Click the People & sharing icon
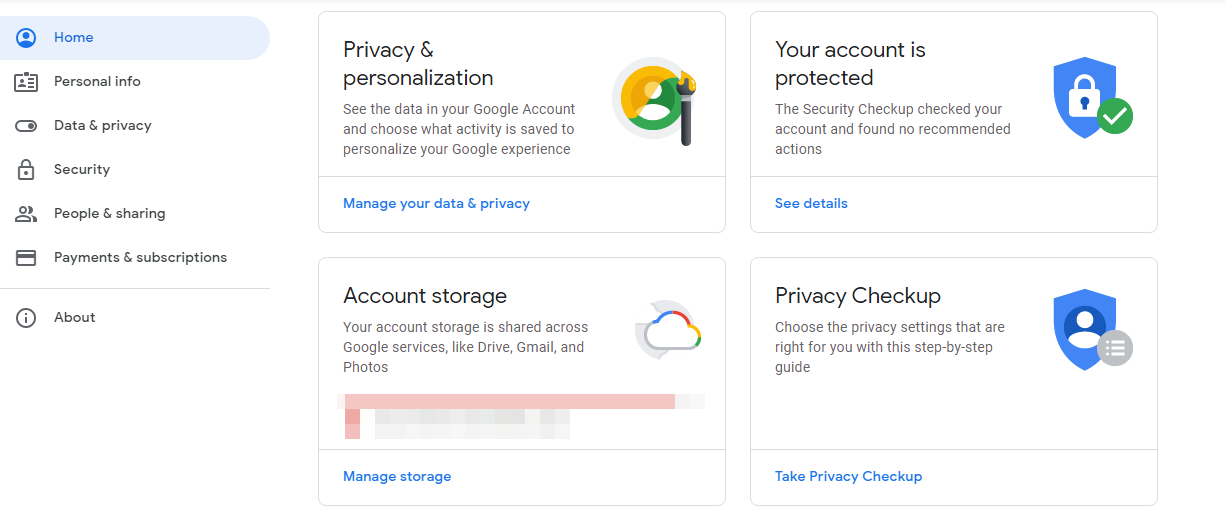1225x525 pixels. click(26, 214)
